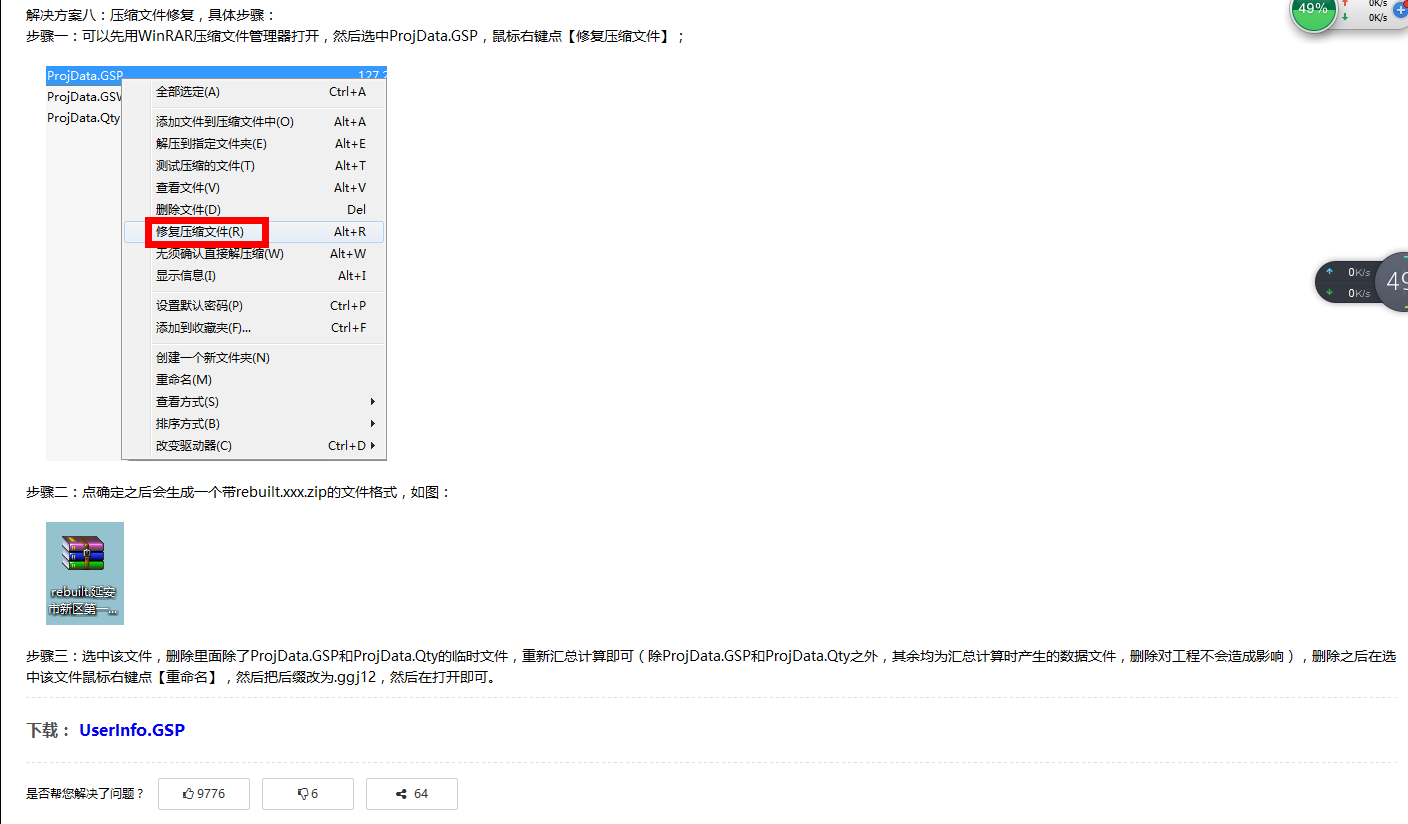Viewport: 1408px width, 824px height.
Task: Click the dark gray 49 floating circle
Action: coord(1392,282)
